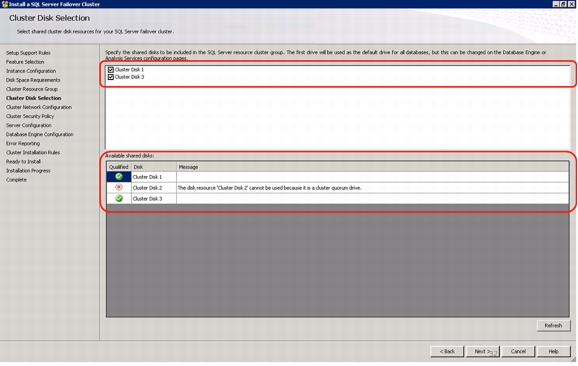Image resolution: width=578 pixels, height=366 pixels.
Task: Select the Complete step in the sidebar
Action: pos(16,180)
